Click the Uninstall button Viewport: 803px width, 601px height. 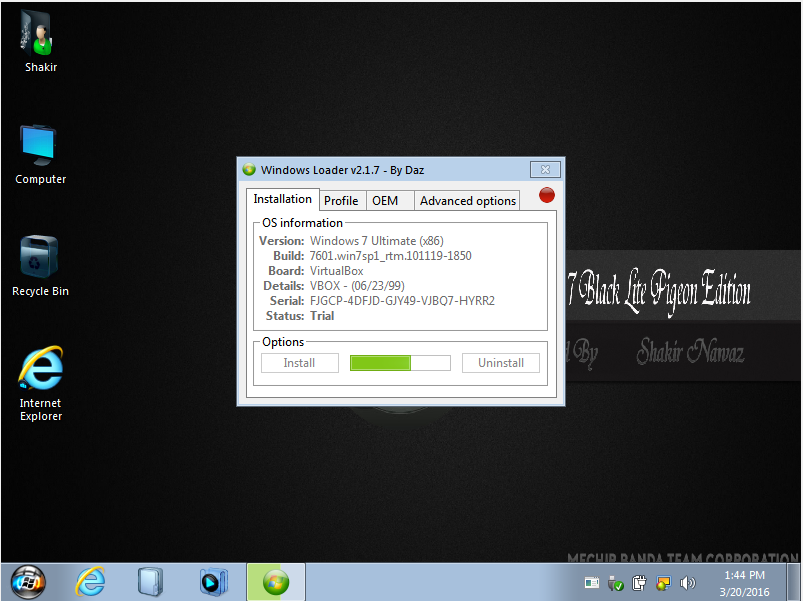click(501, 363)
